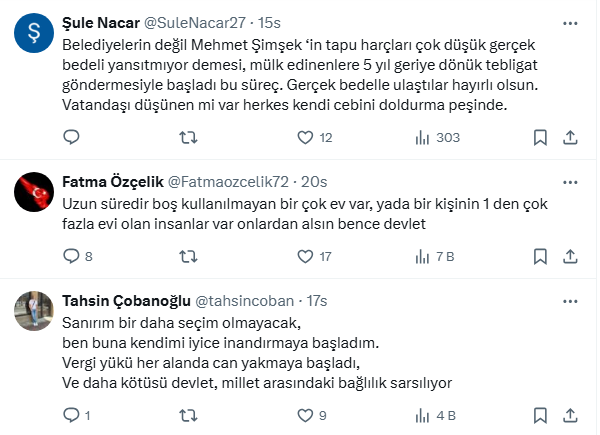Reply to Tahsin Çobanoğlu's tweet
600x435 pixels.
pos(71,415)
